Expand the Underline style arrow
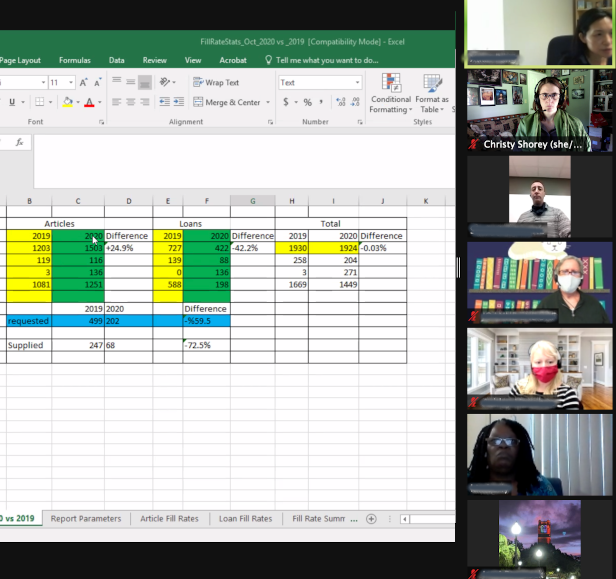Image resolution: width=616 pixels, height=579 pixels. click(x=23, y=102)
